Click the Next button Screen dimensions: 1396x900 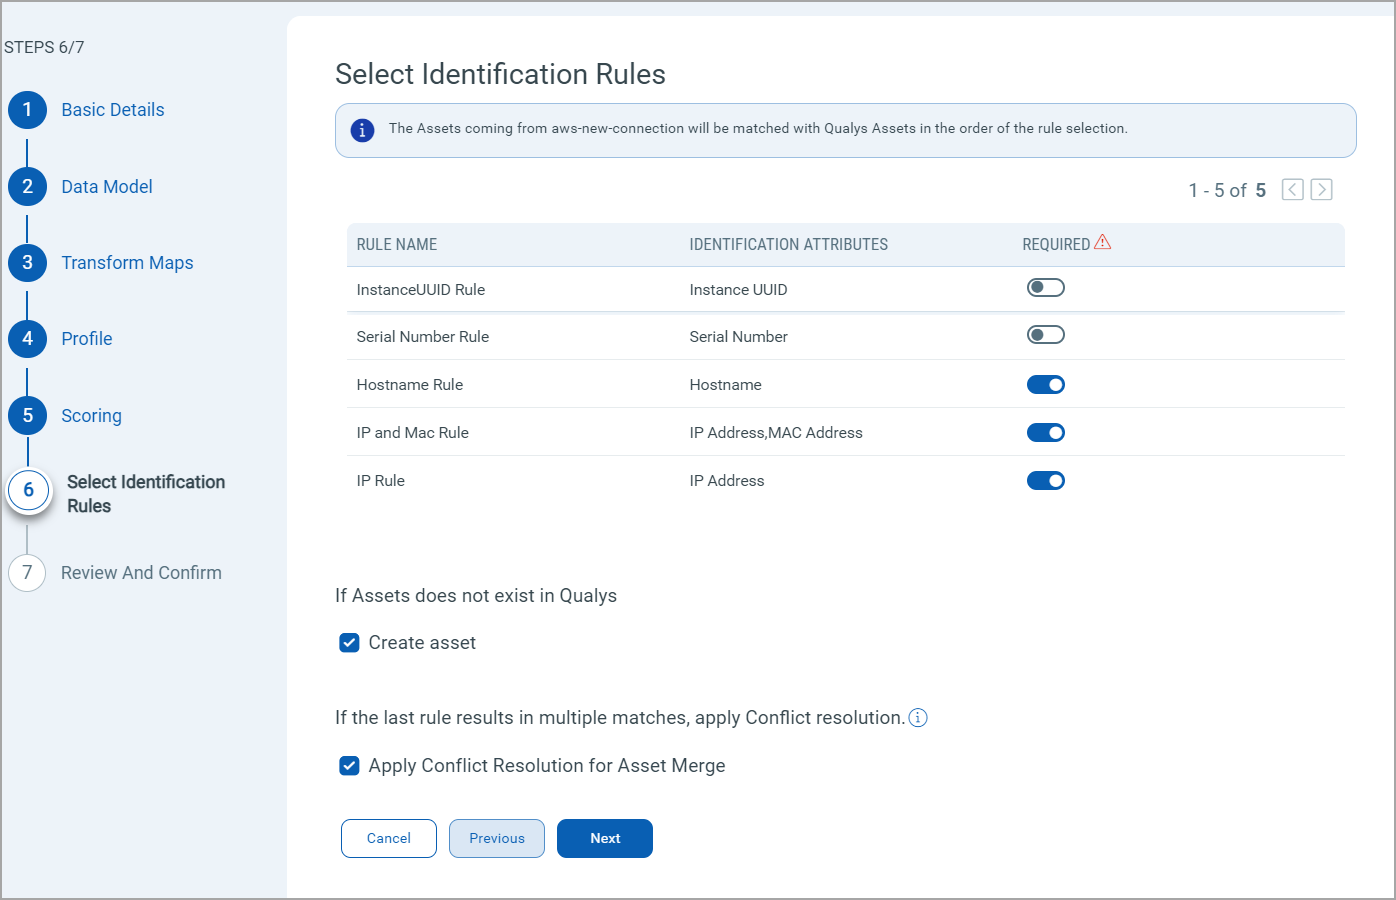tap(604, 838)
